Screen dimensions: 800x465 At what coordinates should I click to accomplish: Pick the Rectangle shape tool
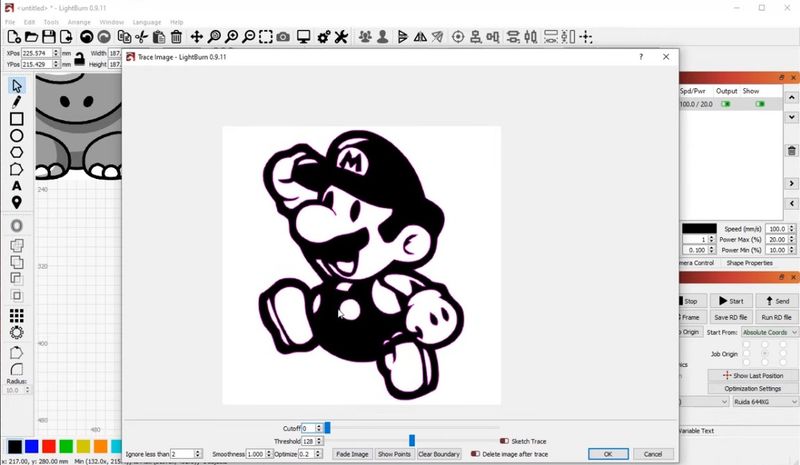coord(17,119)
